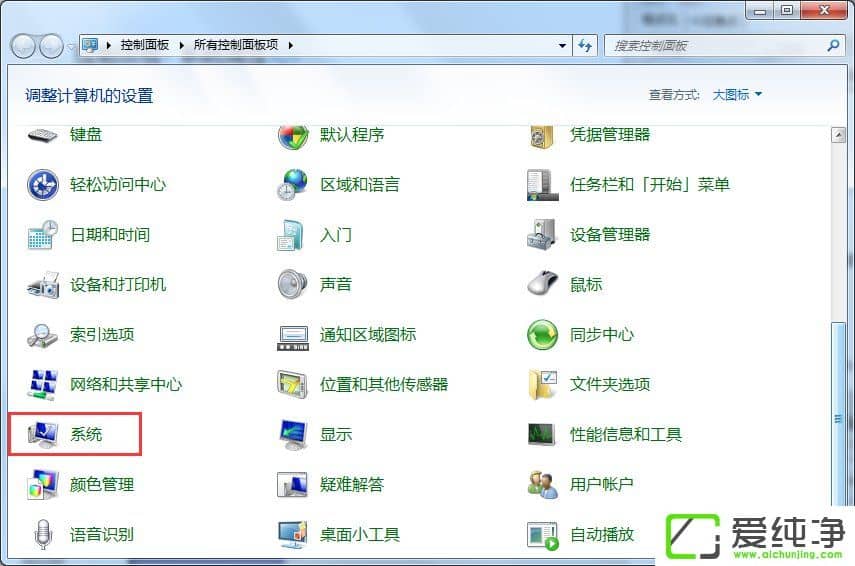Open 日期和时间 icon

[42, 235]
